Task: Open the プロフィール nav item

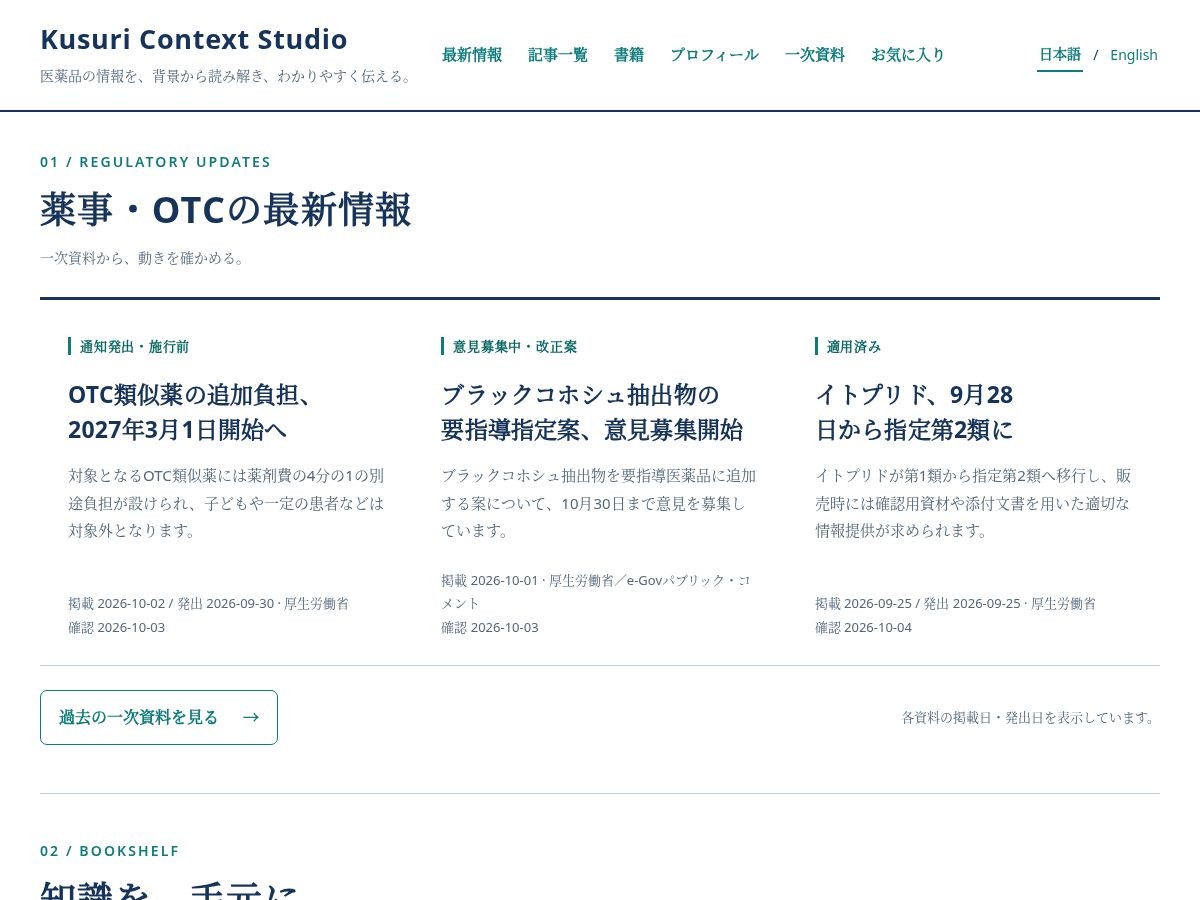Action: (714, 55)
